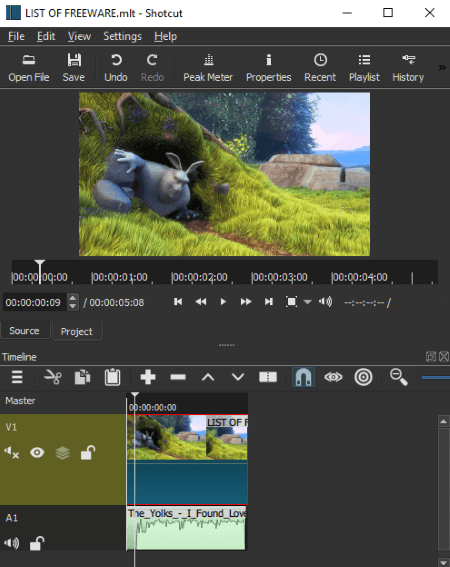
Task: Open the Properties panel
Action: [x=268, y=68]
